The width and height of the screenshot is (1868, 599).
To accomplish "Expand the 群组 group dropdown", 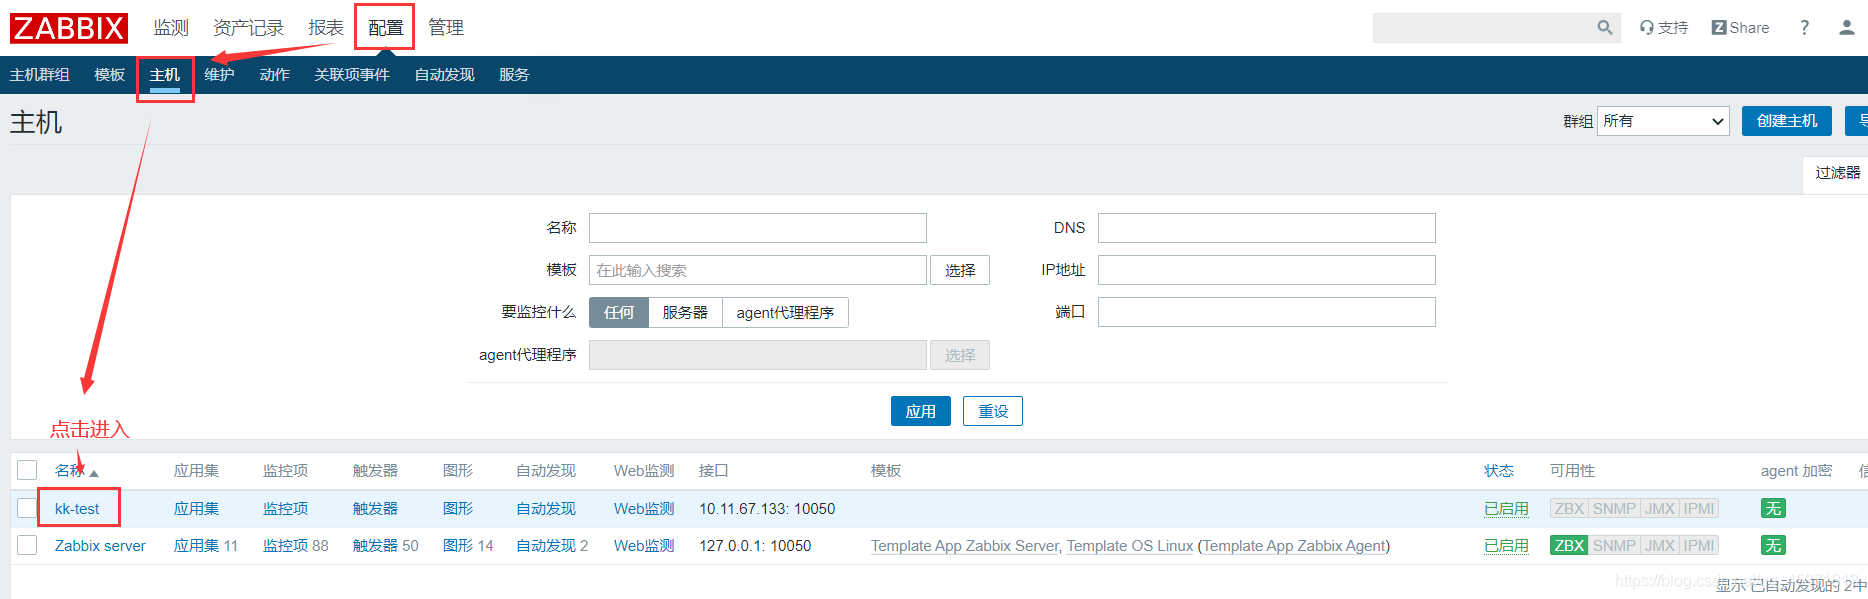I will 1663,121.
